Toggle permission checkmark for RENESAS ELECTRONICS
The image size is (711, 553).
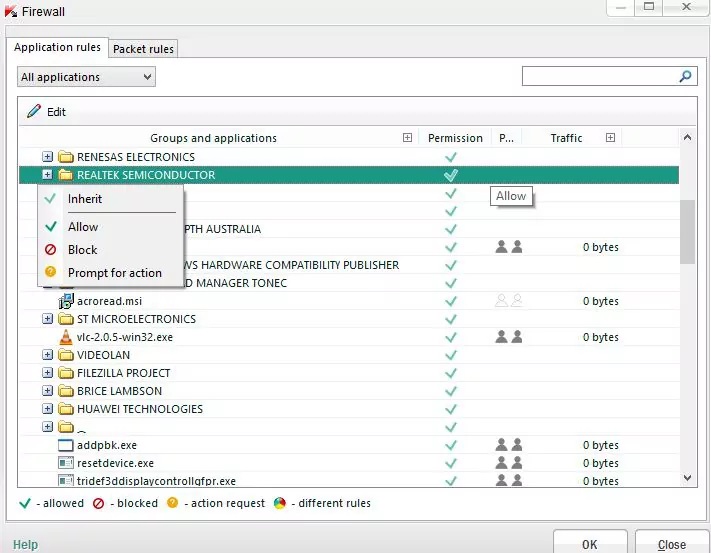tap(451, 157)
